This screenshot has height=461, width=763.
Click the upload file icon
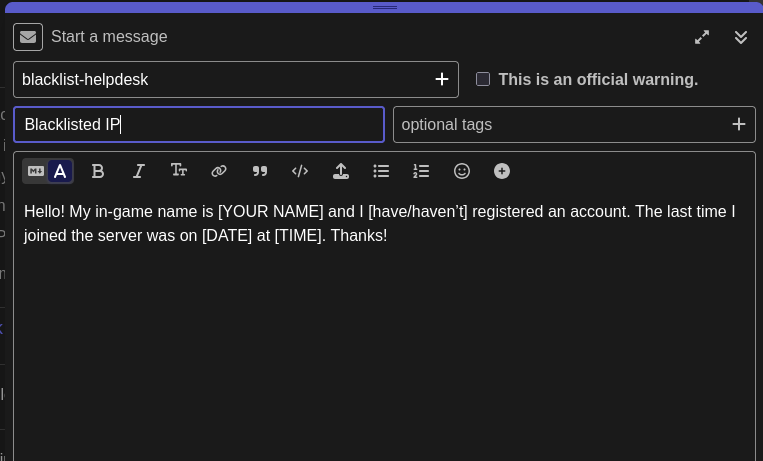(341, 171)
